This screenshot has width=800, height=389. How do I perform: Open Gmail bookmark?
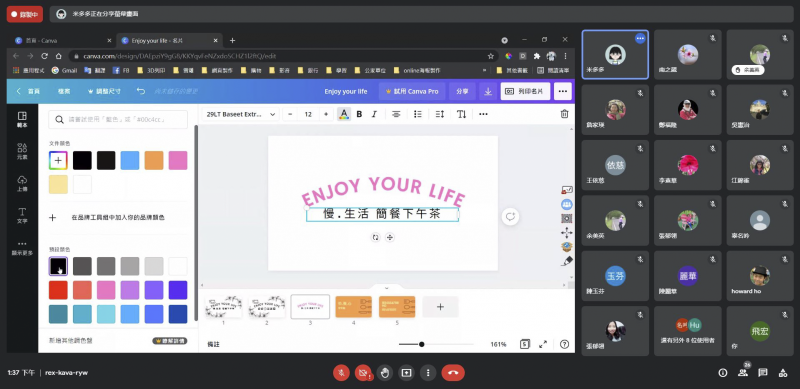[x=64, y=70]
